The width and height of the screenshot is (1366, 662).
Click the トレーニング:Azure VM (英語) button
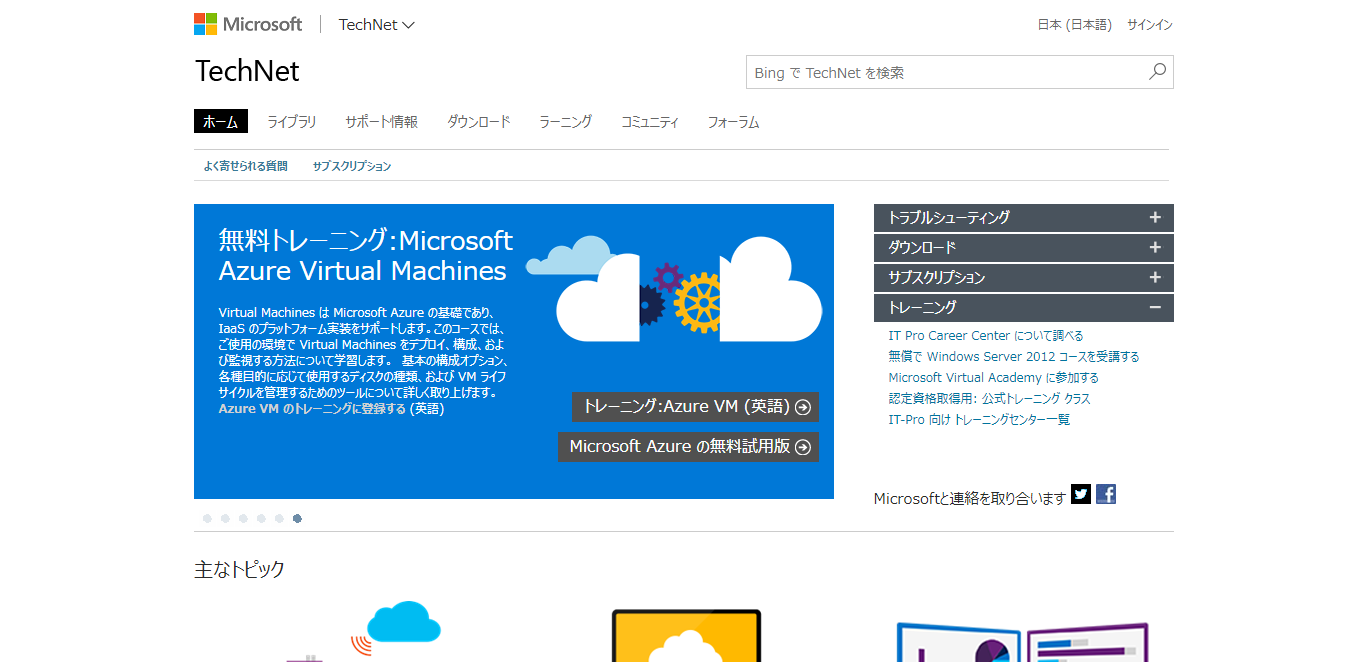[x=696, y=407]
